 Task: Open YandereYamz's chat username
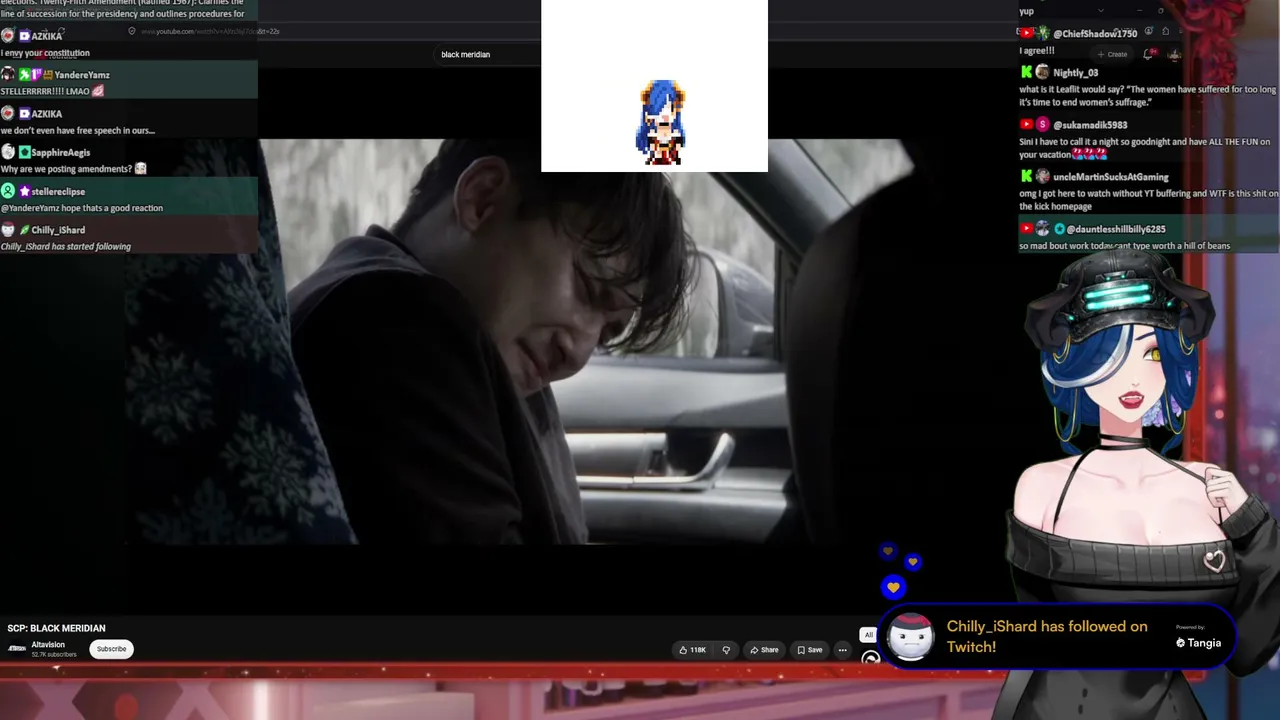pos(82,75)
